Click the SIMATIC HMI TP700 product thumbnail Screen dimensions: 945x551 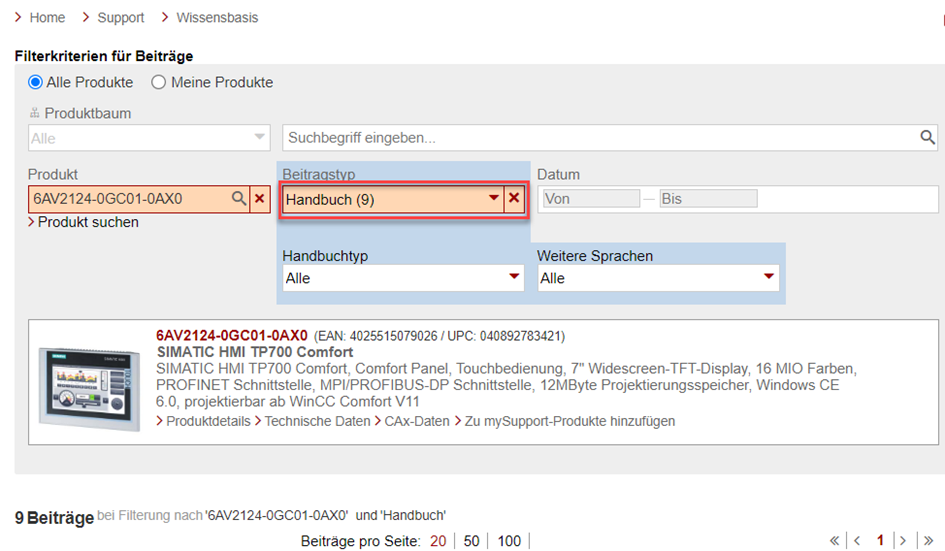pos(91,382)
